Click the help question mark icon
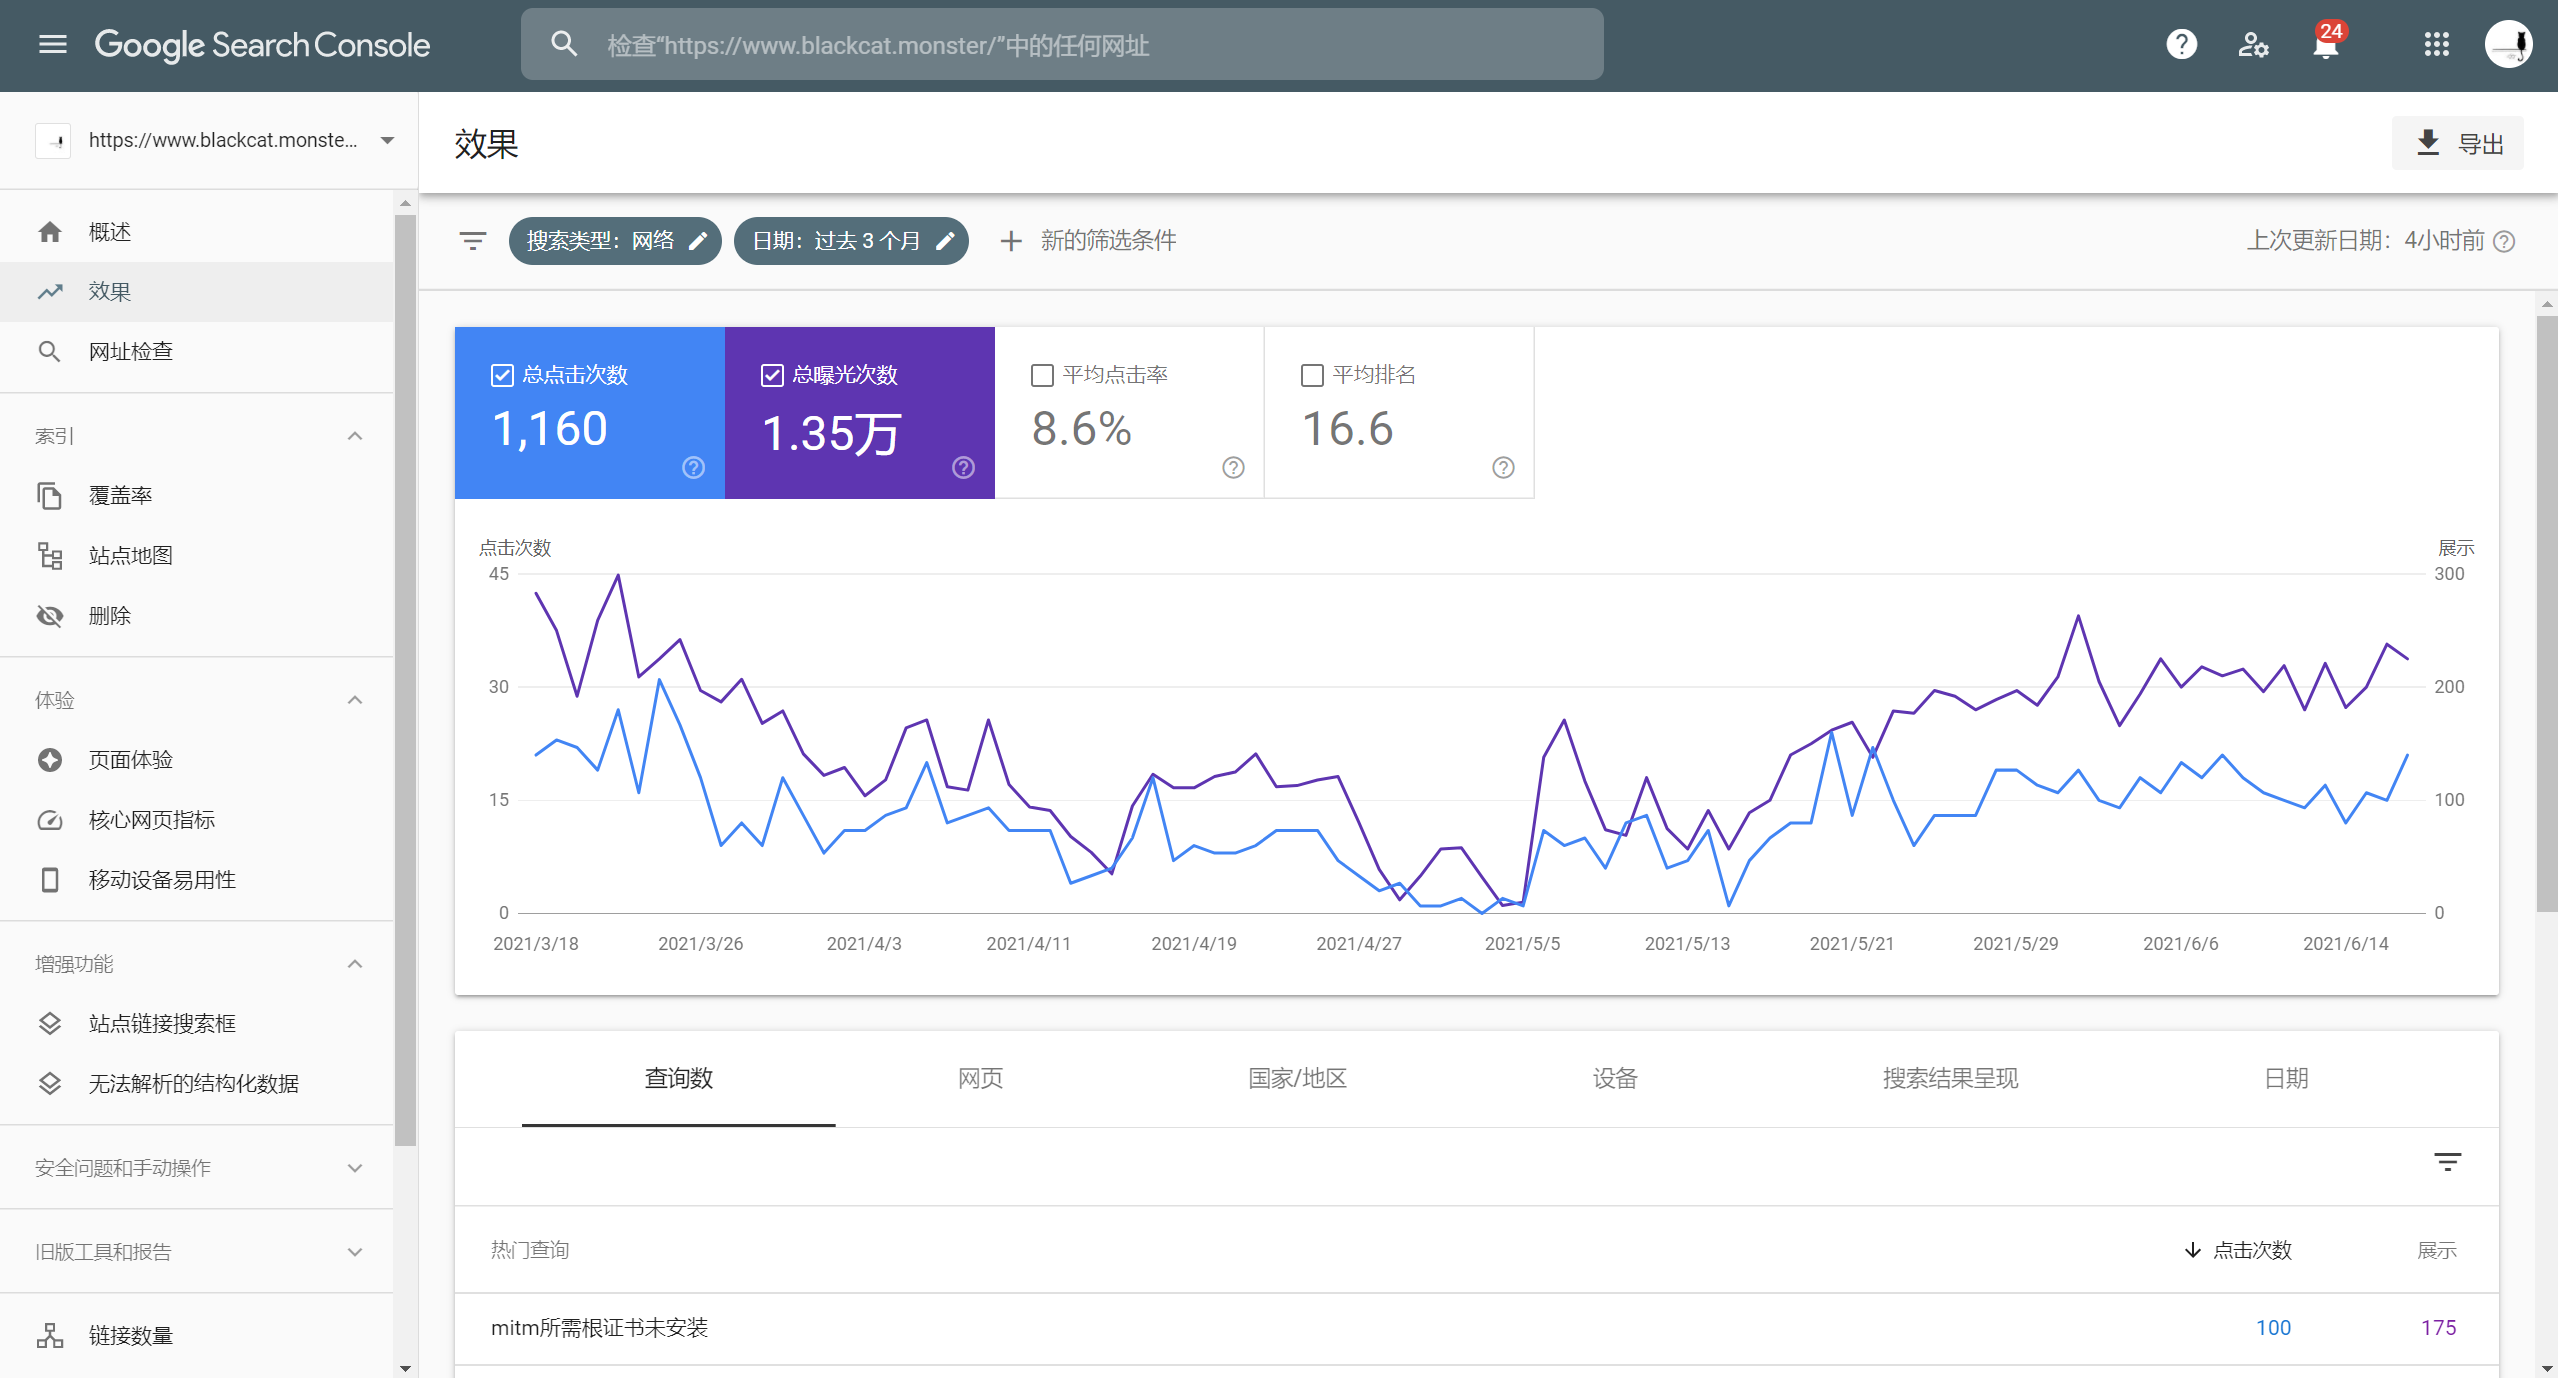The height and width of the screenshot is (1378, 2558). point(2181,45)
